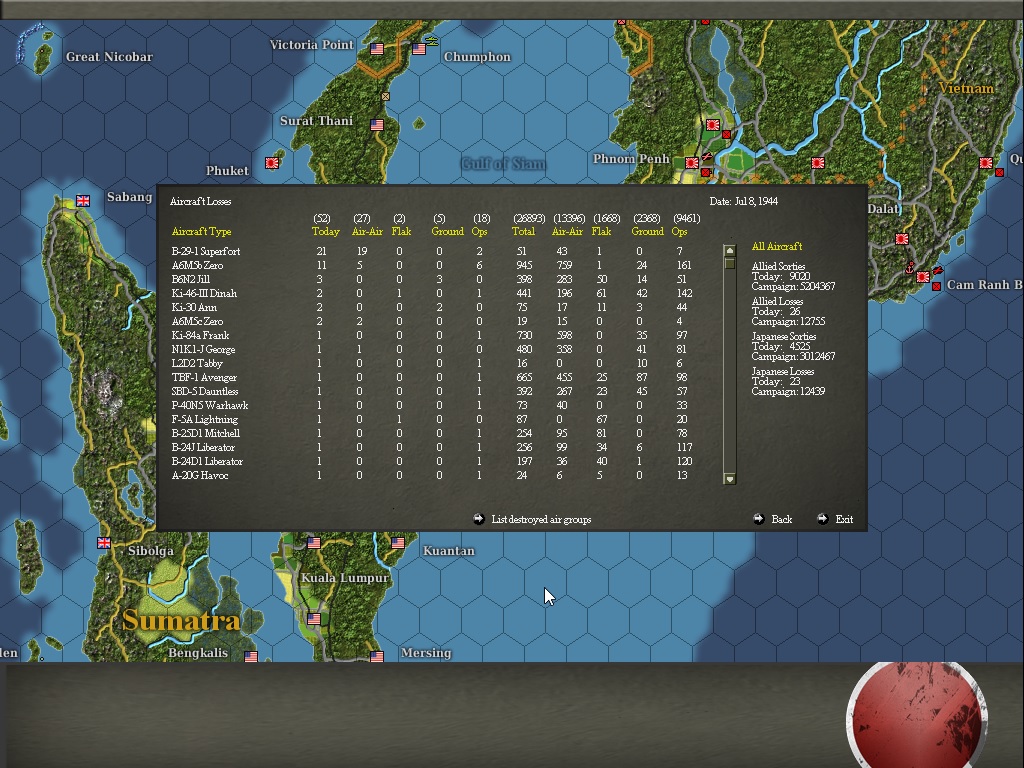Click the small crossed-square marker below Victoria Point
The height and width of the screenshot is (768, 1024).
coord(385,96)
